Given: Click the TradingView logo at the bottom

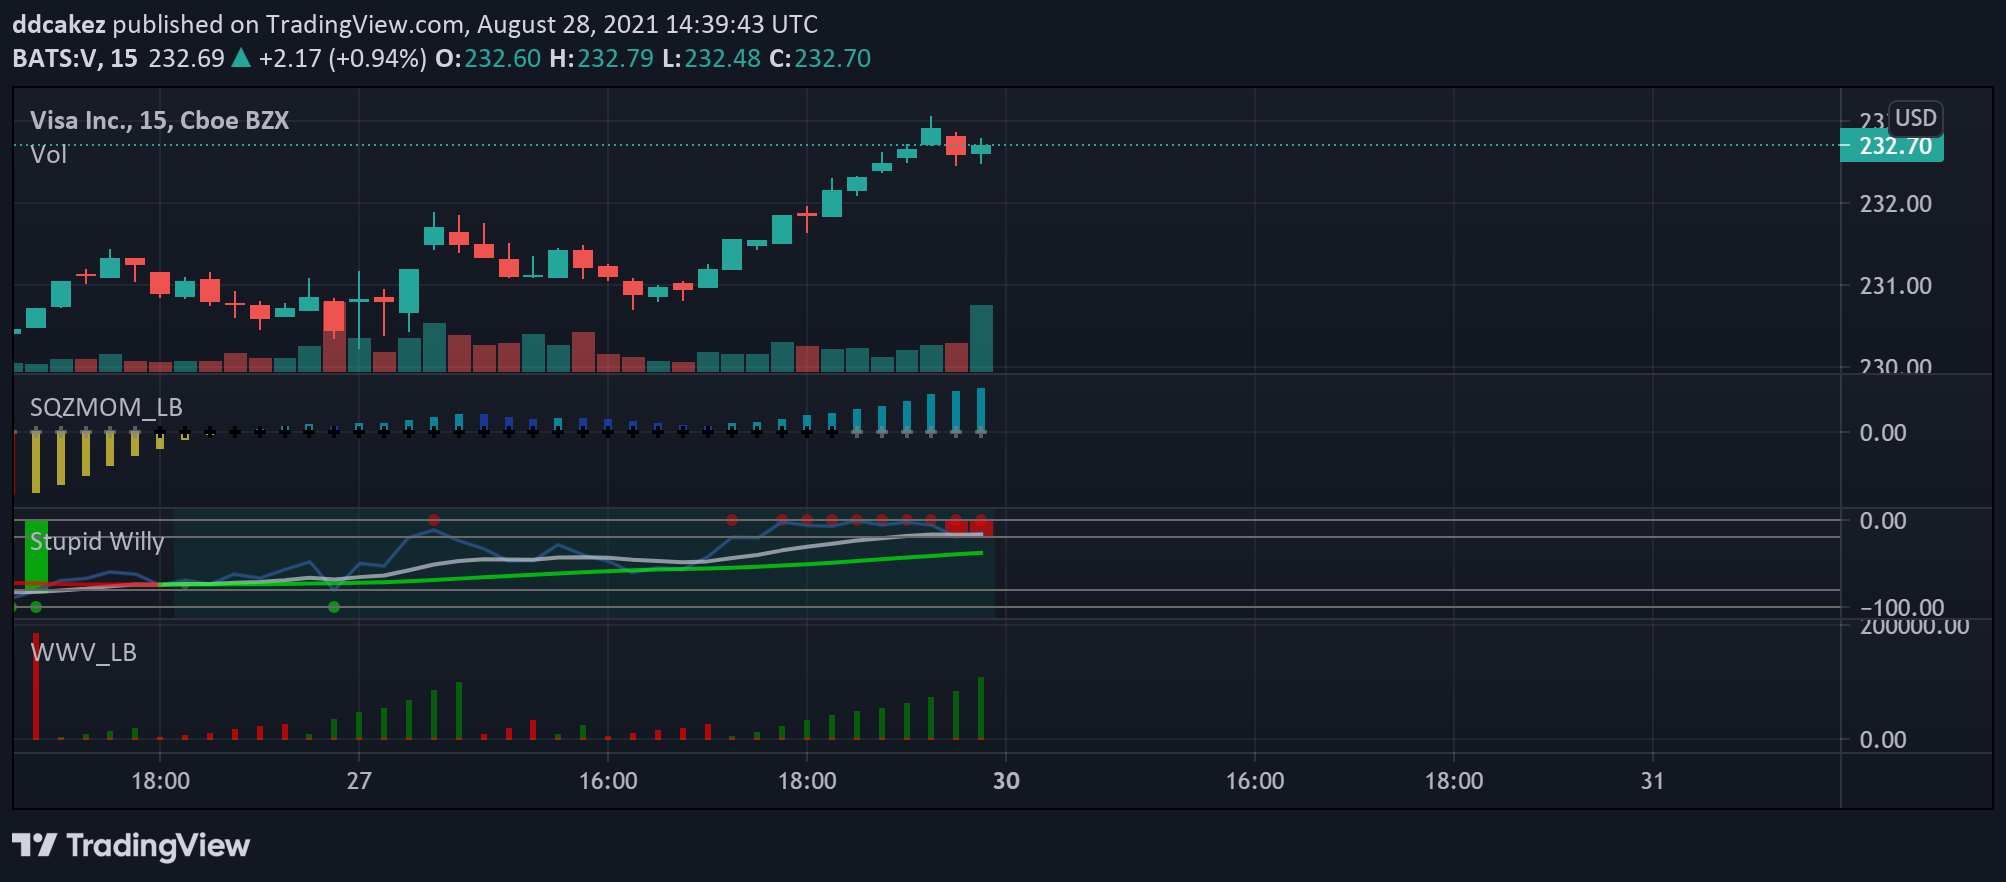Looking at the screenshot, I should coord(131,846).
